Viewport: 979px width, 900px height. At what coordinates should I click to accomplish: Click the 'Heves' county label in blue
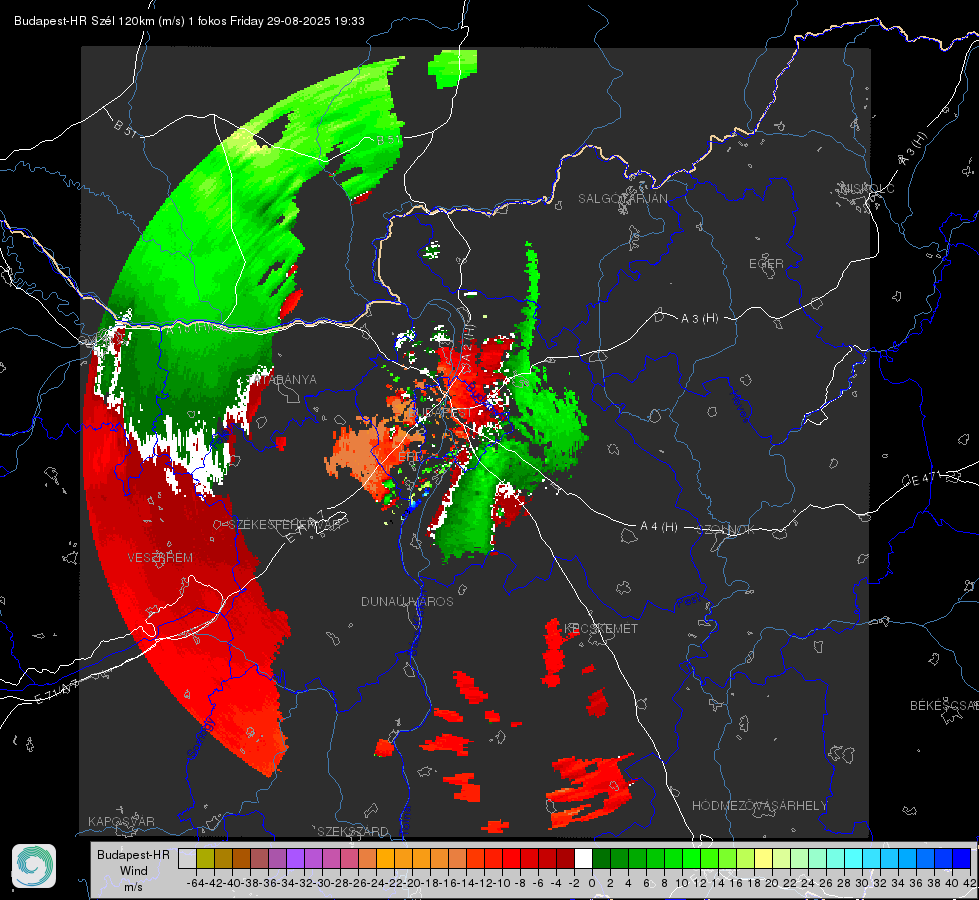pos(739,406)
